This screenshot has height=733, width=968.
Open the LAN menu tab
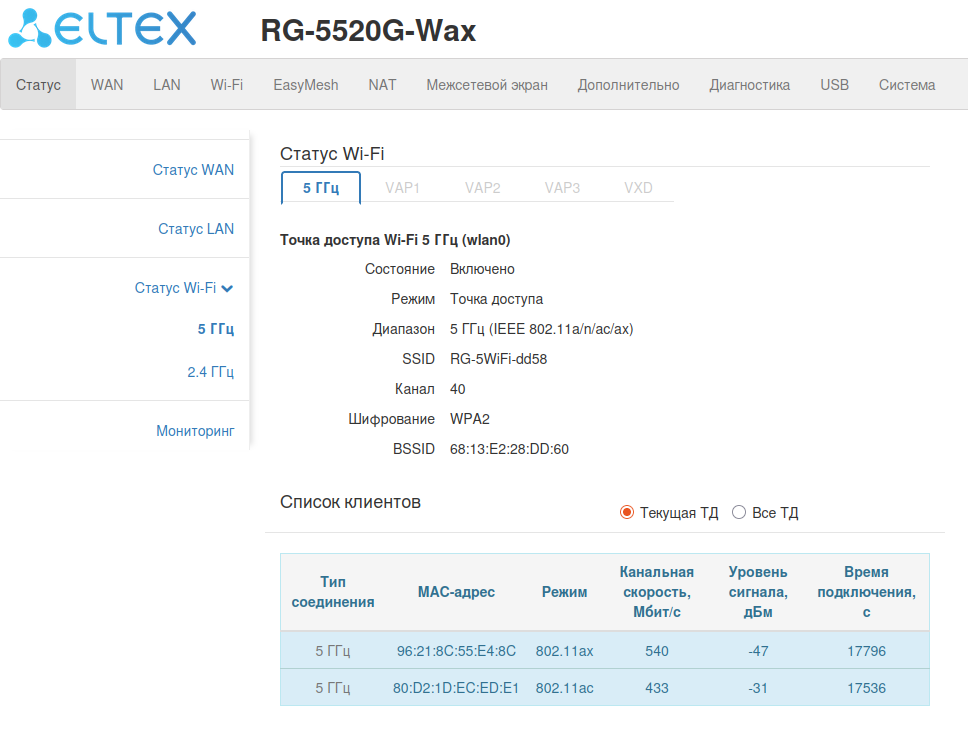pos(167,85)
